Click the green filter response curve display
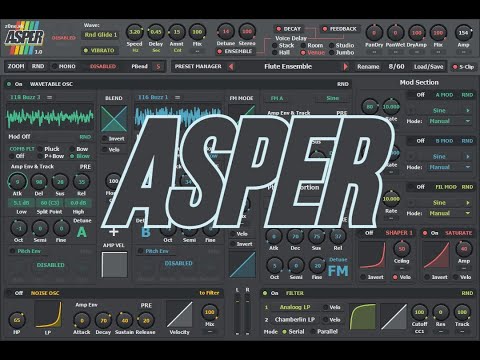This screenshot has height=360, width=480. 362,316
